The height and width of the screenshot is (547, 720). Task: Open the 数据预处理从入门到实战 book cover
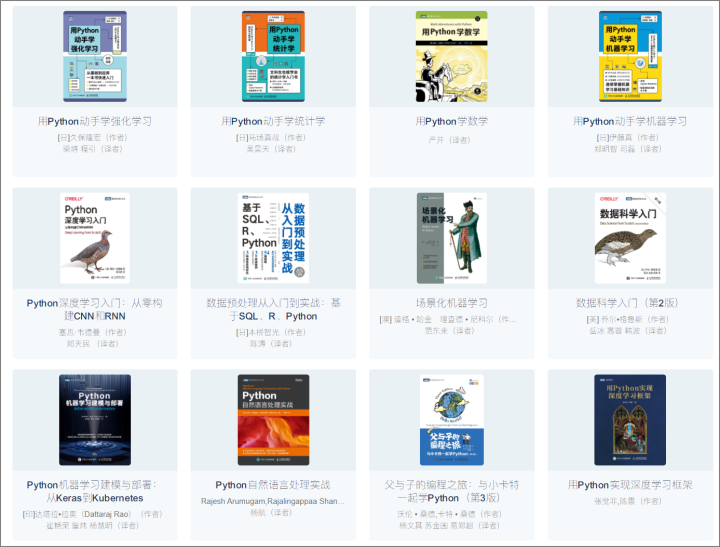273,238
